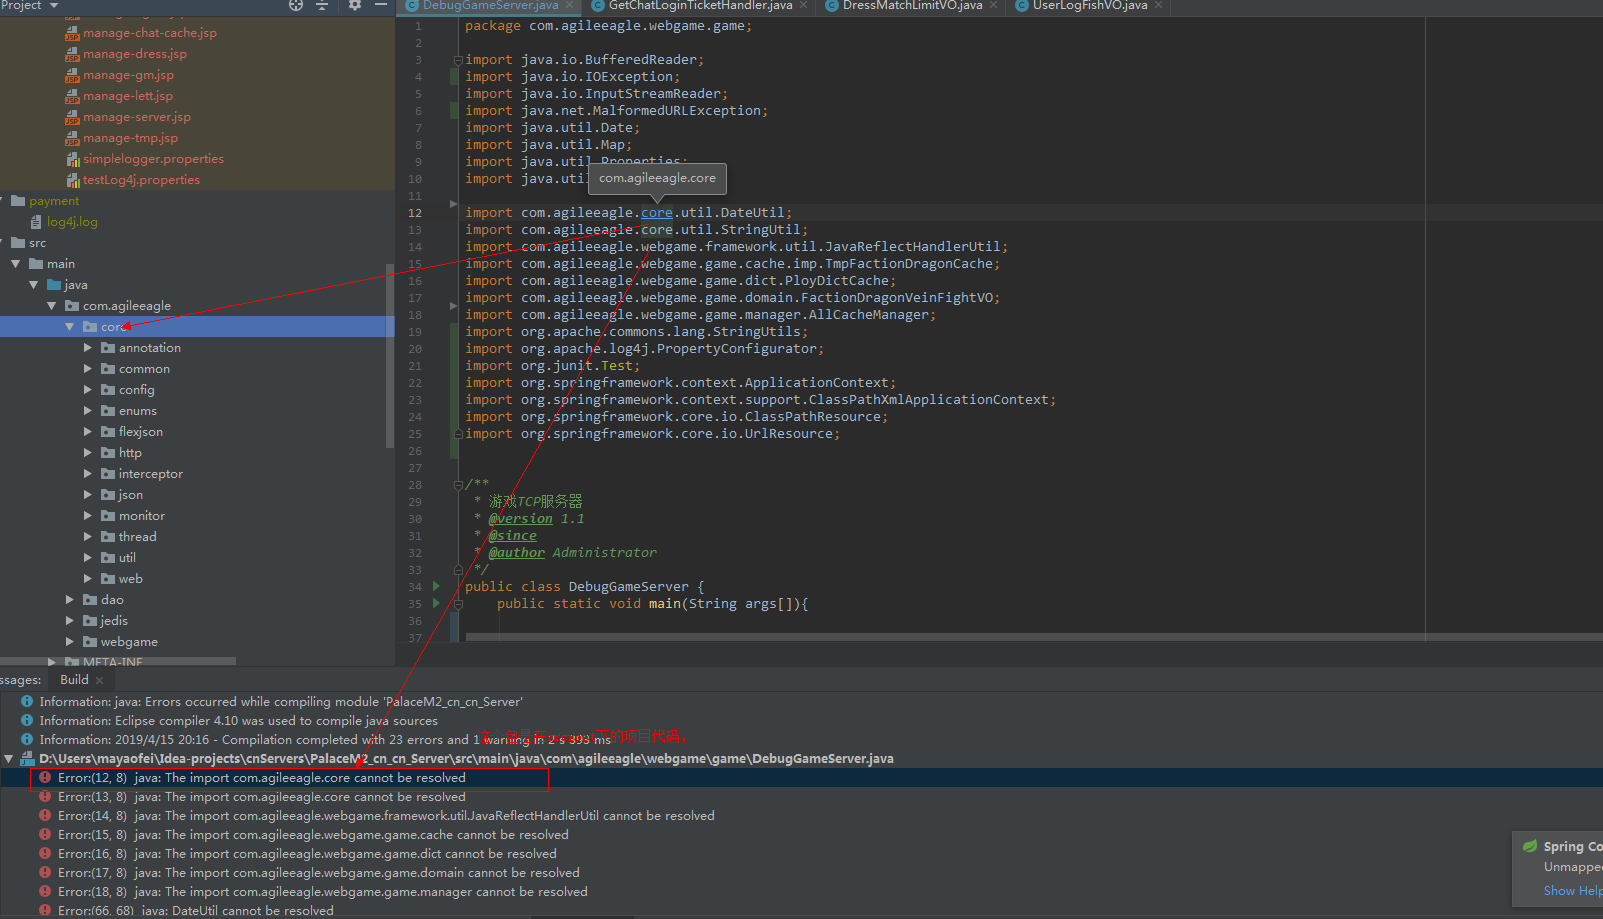Close the Build messages tab
Image resolution: width=1603 pixels, height=919 pixels.
point(99,680)
